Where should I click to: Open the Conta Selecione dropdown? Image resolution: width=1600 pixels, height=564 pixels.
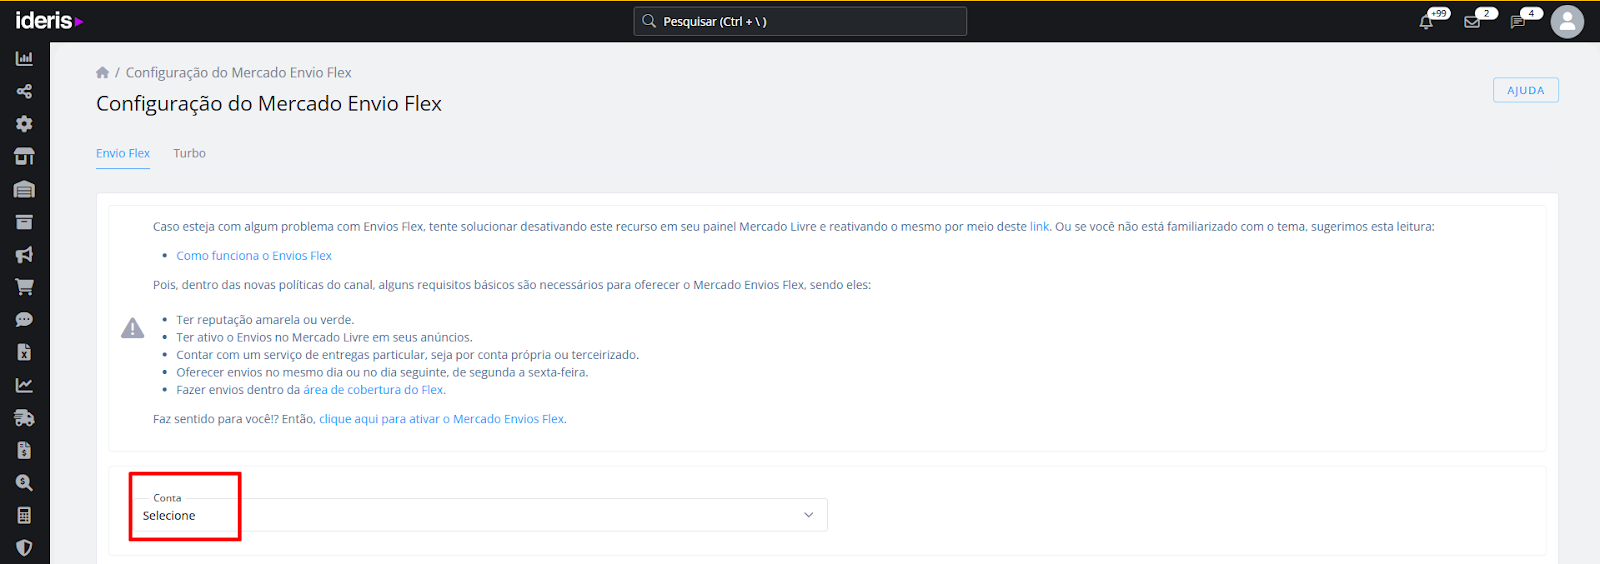coord(478,515)
